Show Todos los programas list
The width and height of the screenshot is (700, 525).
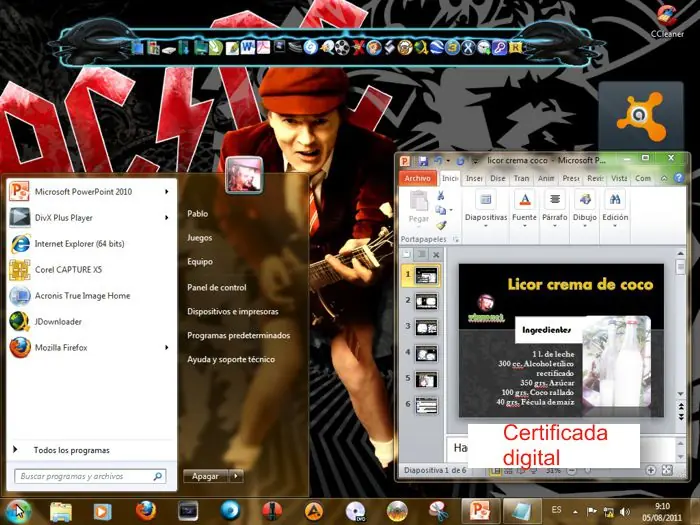[71, 451]
